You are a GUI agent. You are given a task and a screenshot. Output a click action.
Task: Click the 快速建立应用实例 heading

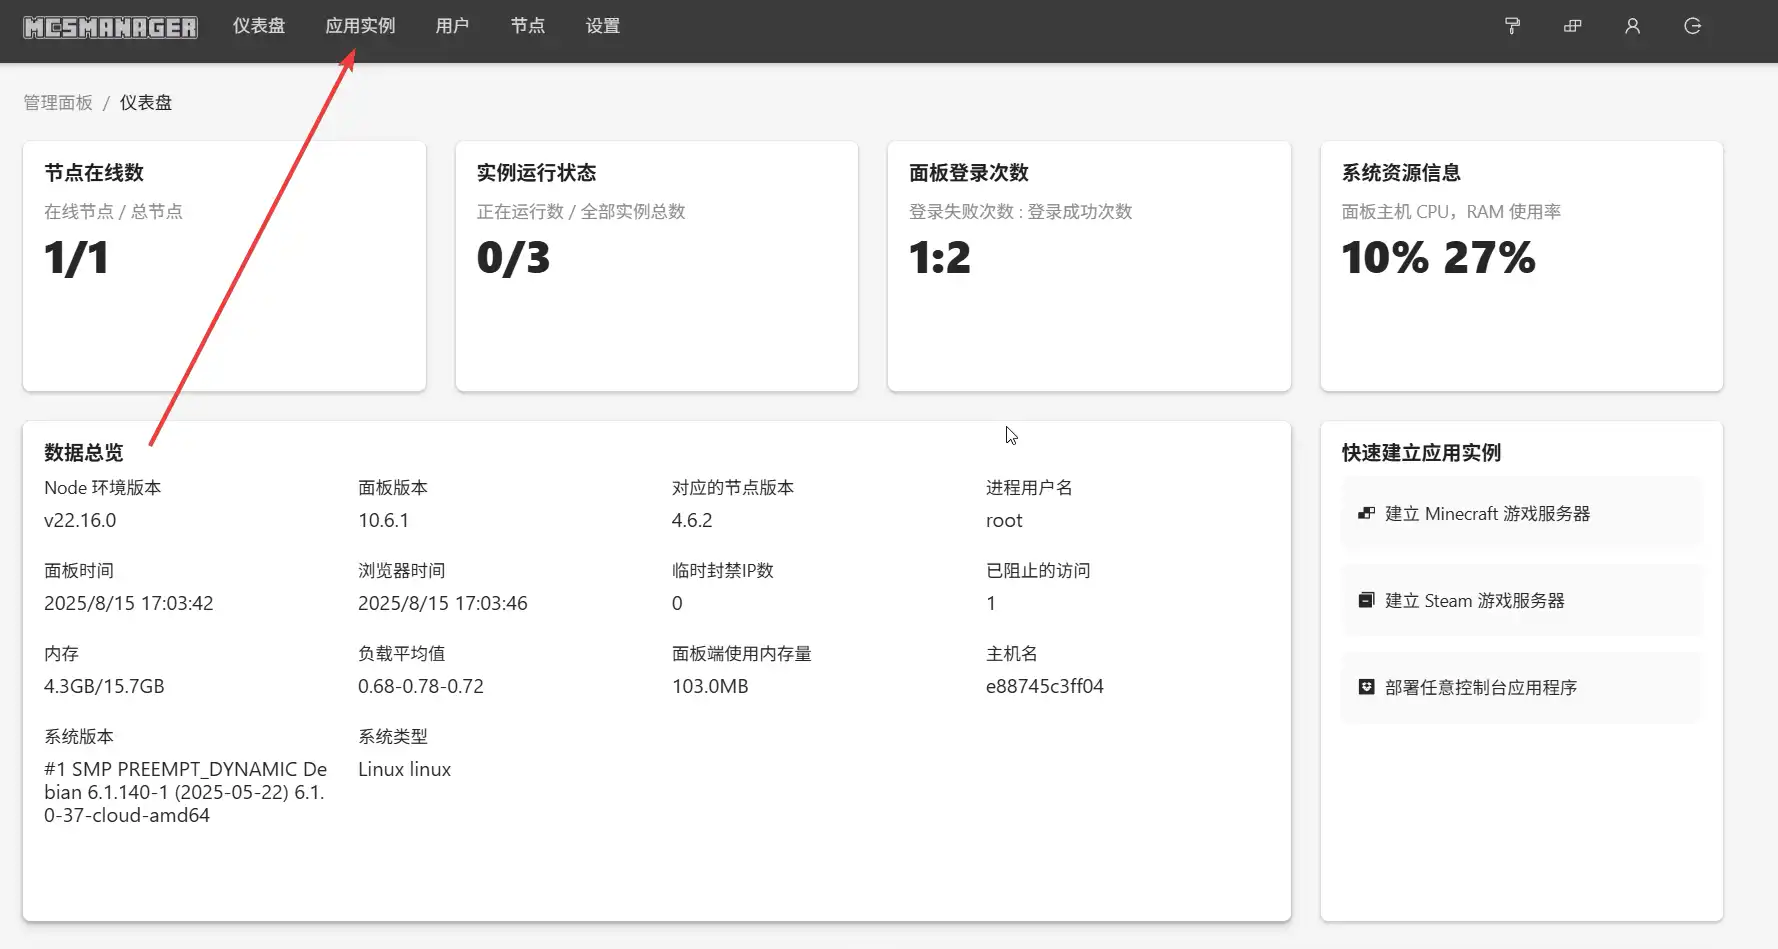click(x=1421, y=453)
